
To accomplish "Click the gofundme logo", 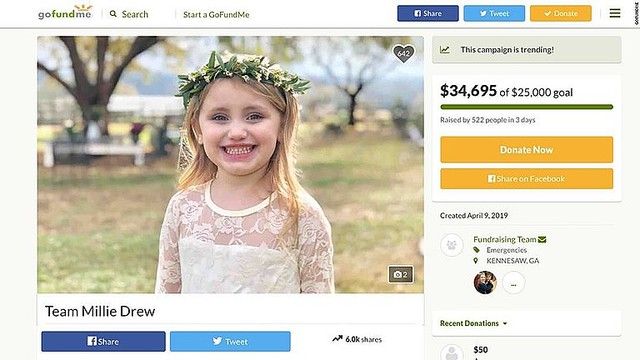I will click(x=65, y=13).
